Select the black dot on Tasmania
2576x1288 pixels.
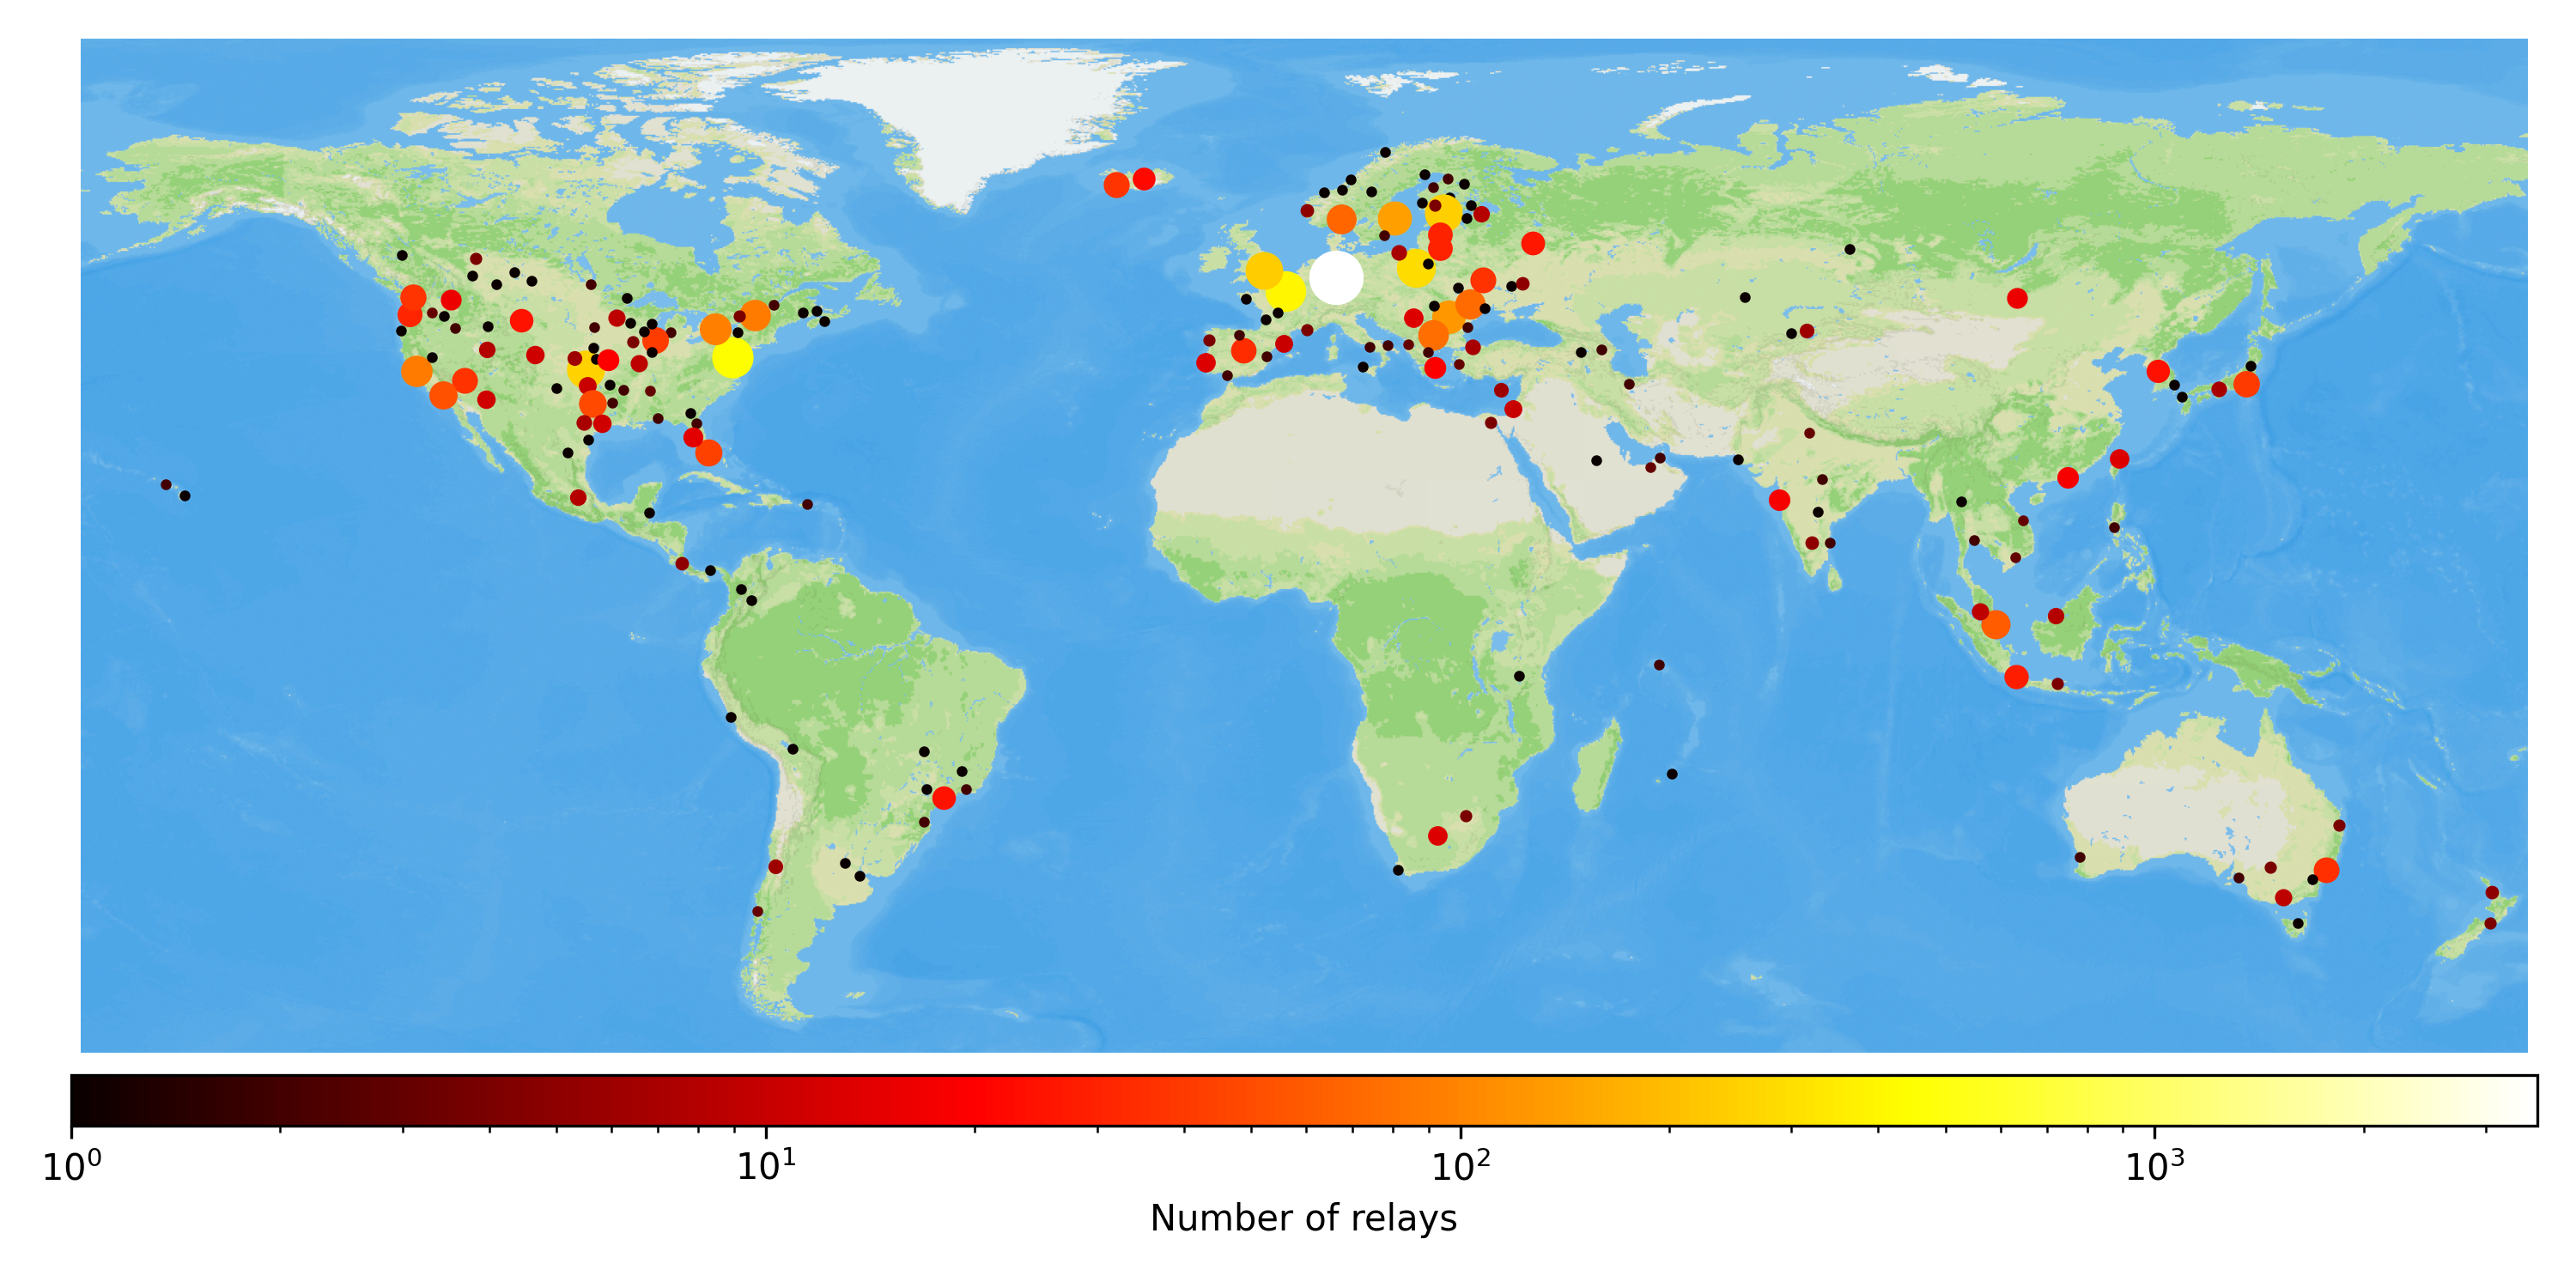[2298, 924]
